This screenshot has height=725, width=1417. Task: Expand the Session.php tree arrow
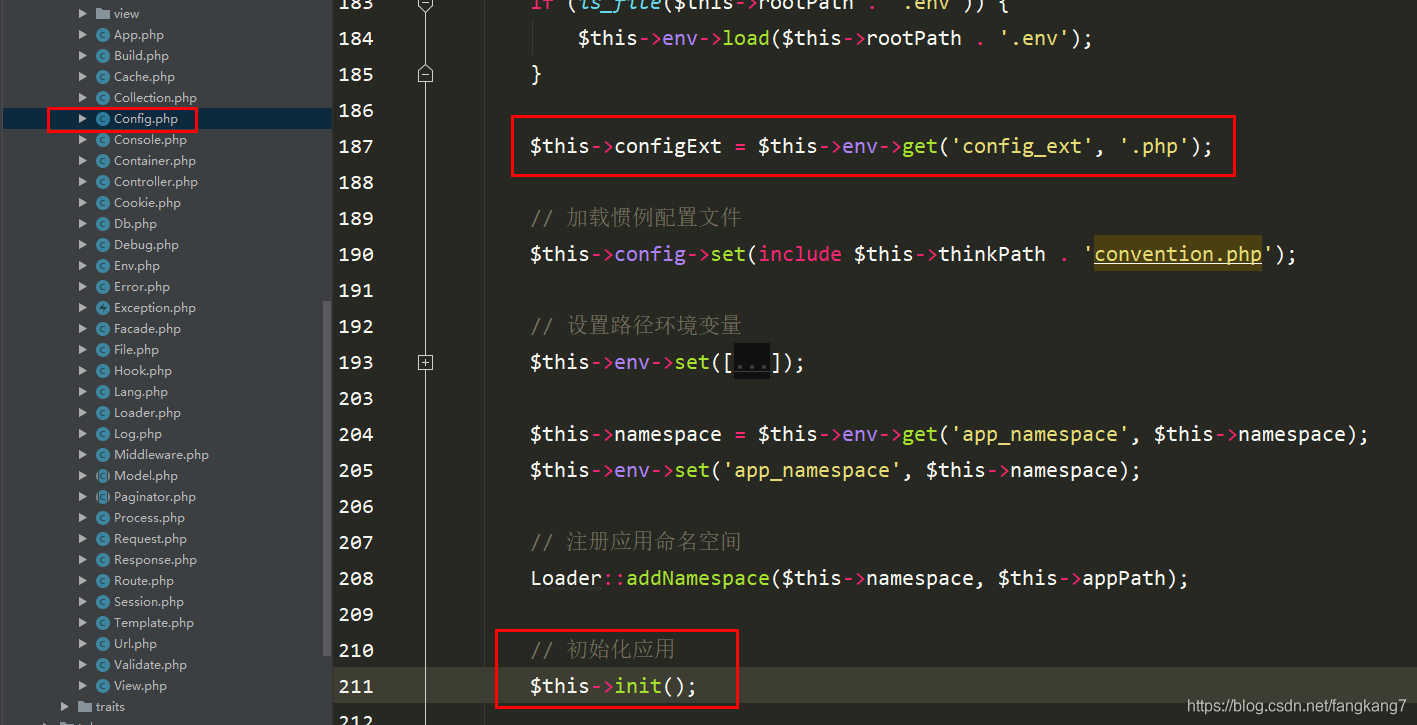coord(83,602)
